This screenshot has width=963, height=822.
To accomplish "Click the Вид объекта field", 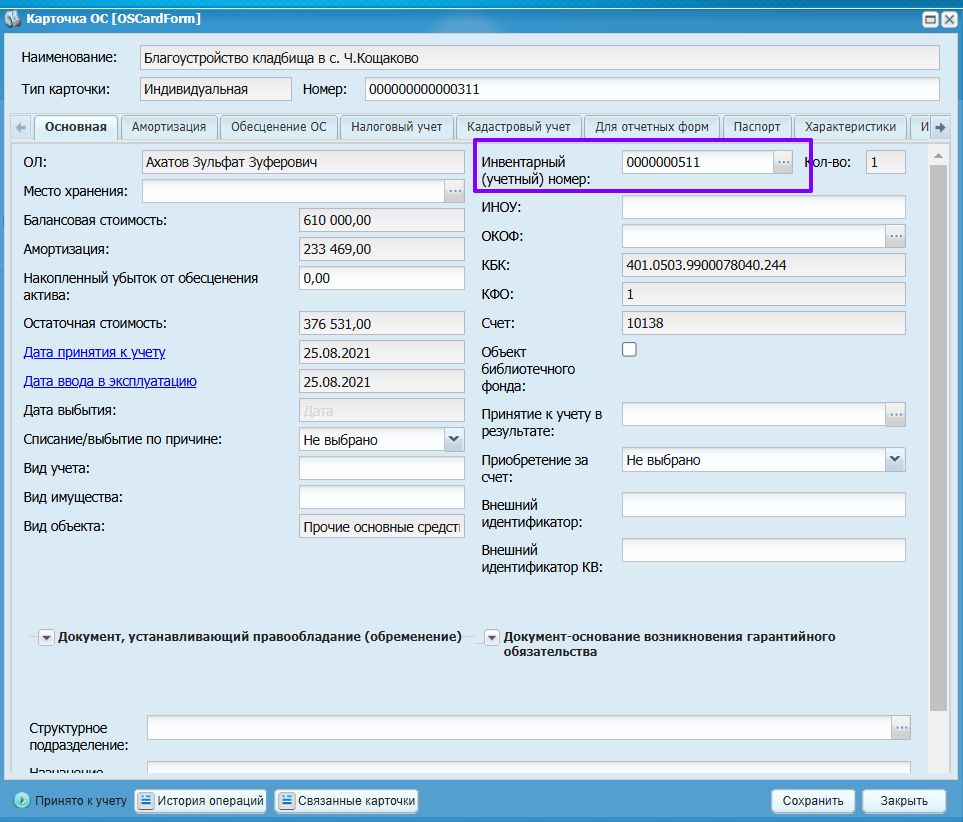I will (x=381, y=526).
